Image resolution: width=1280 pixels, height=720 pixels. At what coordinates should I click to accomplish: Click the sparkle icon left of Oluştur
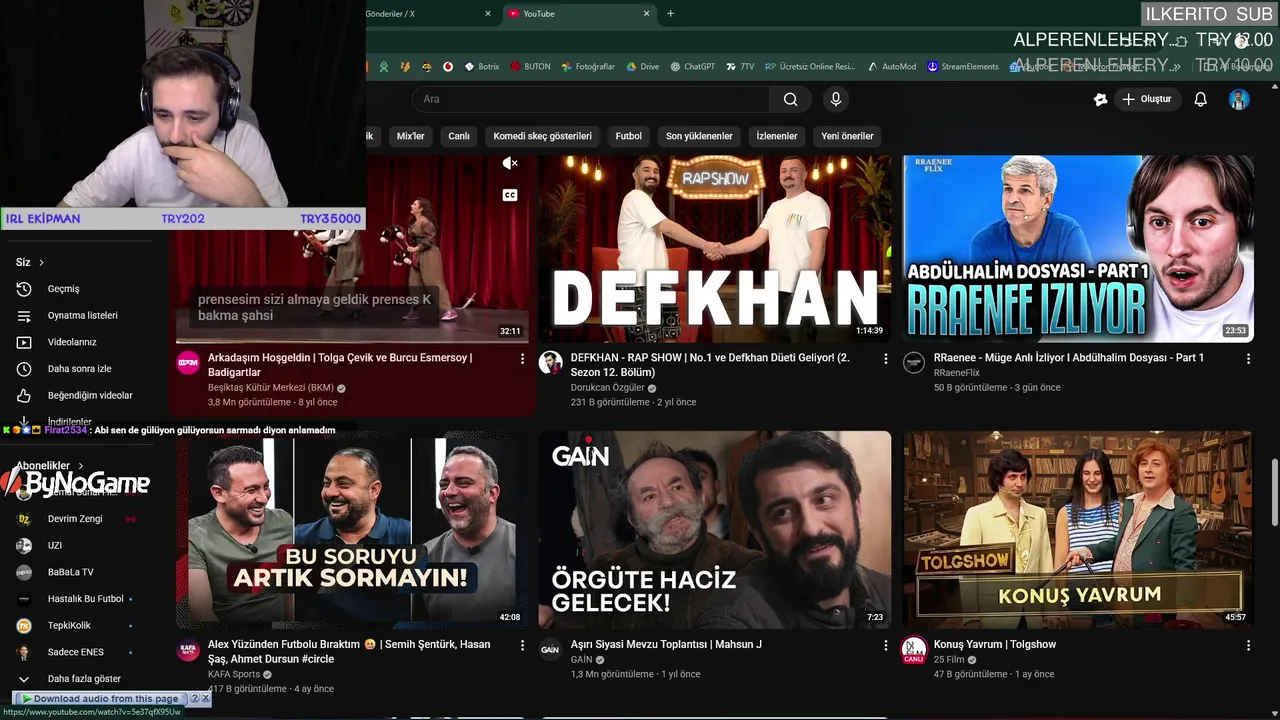[1100, 99]
